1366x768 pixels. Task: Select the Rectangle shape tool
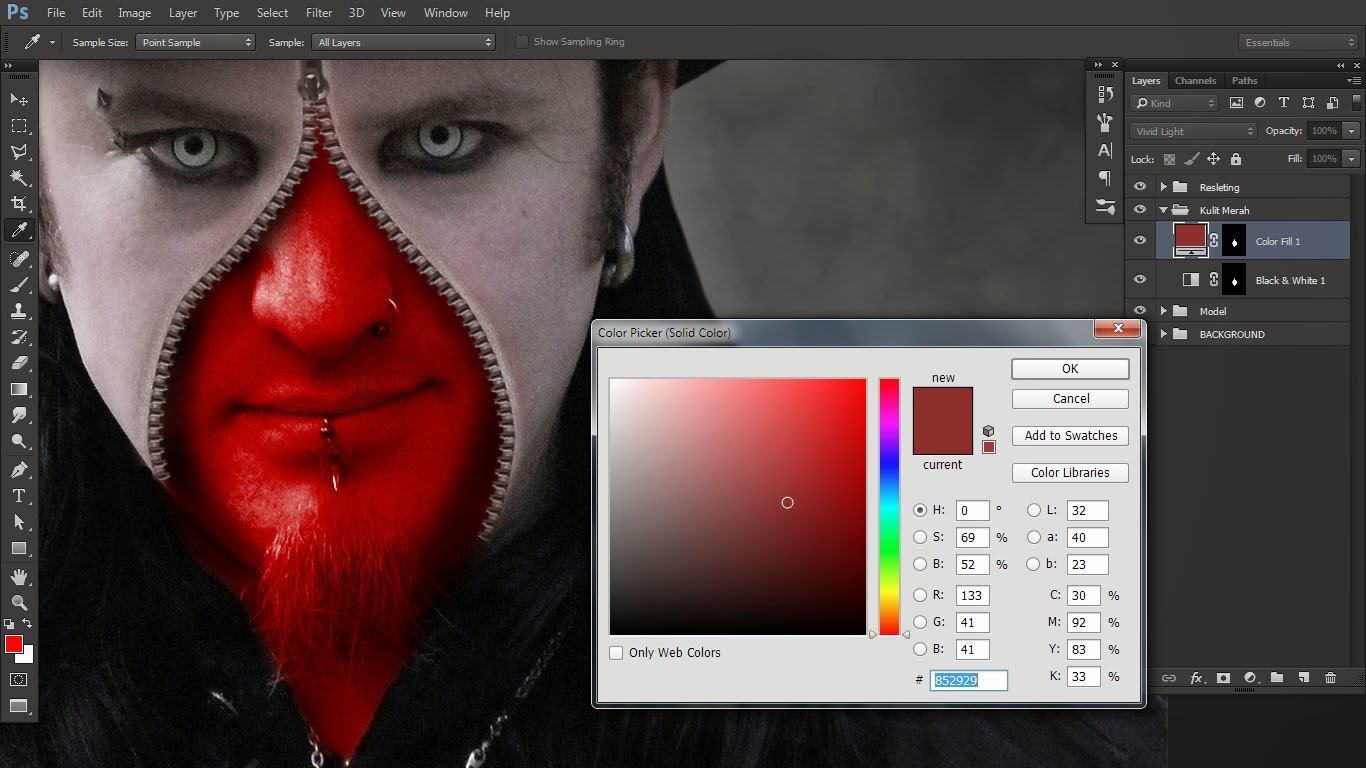click(x=19, y=548)
